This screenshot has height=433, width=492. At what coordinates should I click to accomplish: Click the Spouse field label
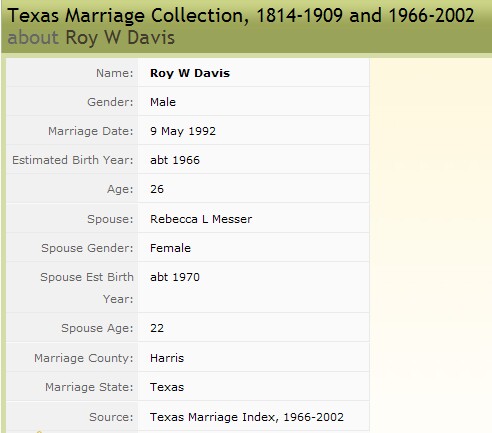pos(110,219)
